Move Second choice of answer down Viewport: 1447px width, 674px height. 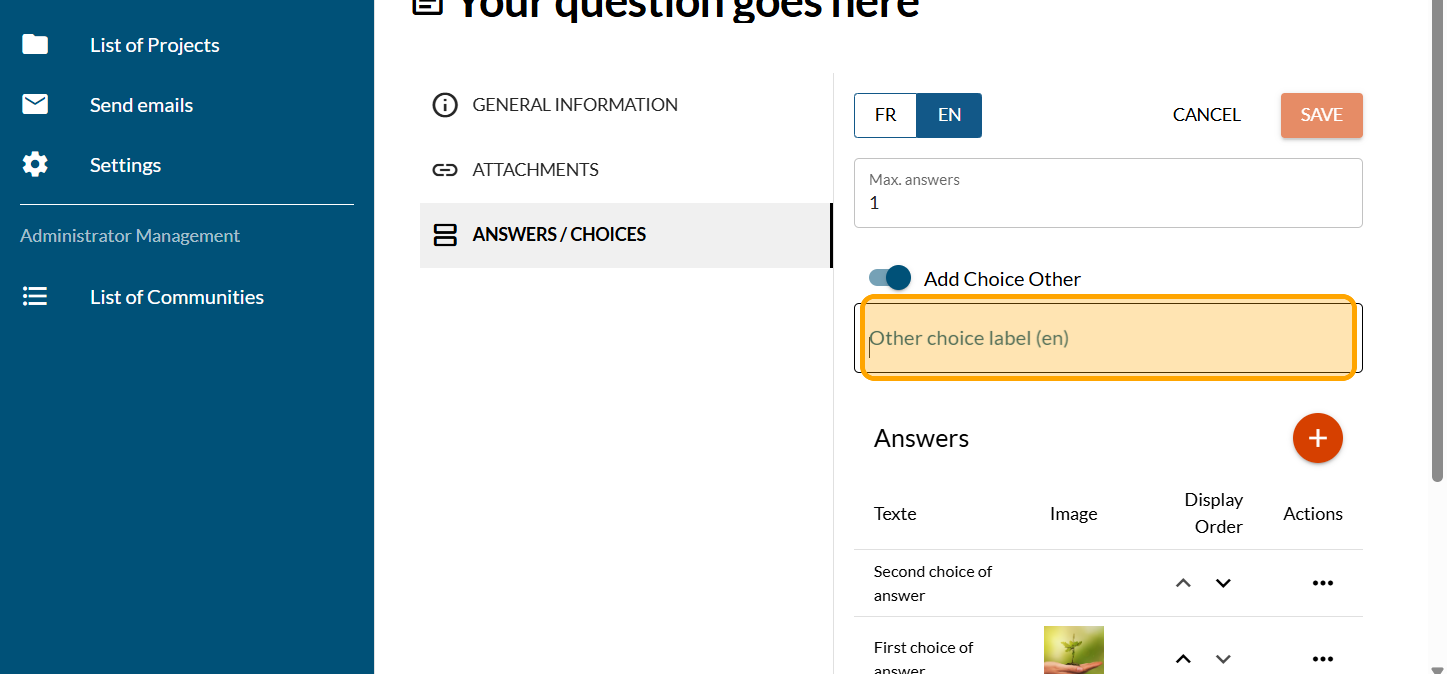pos(1223,583)
